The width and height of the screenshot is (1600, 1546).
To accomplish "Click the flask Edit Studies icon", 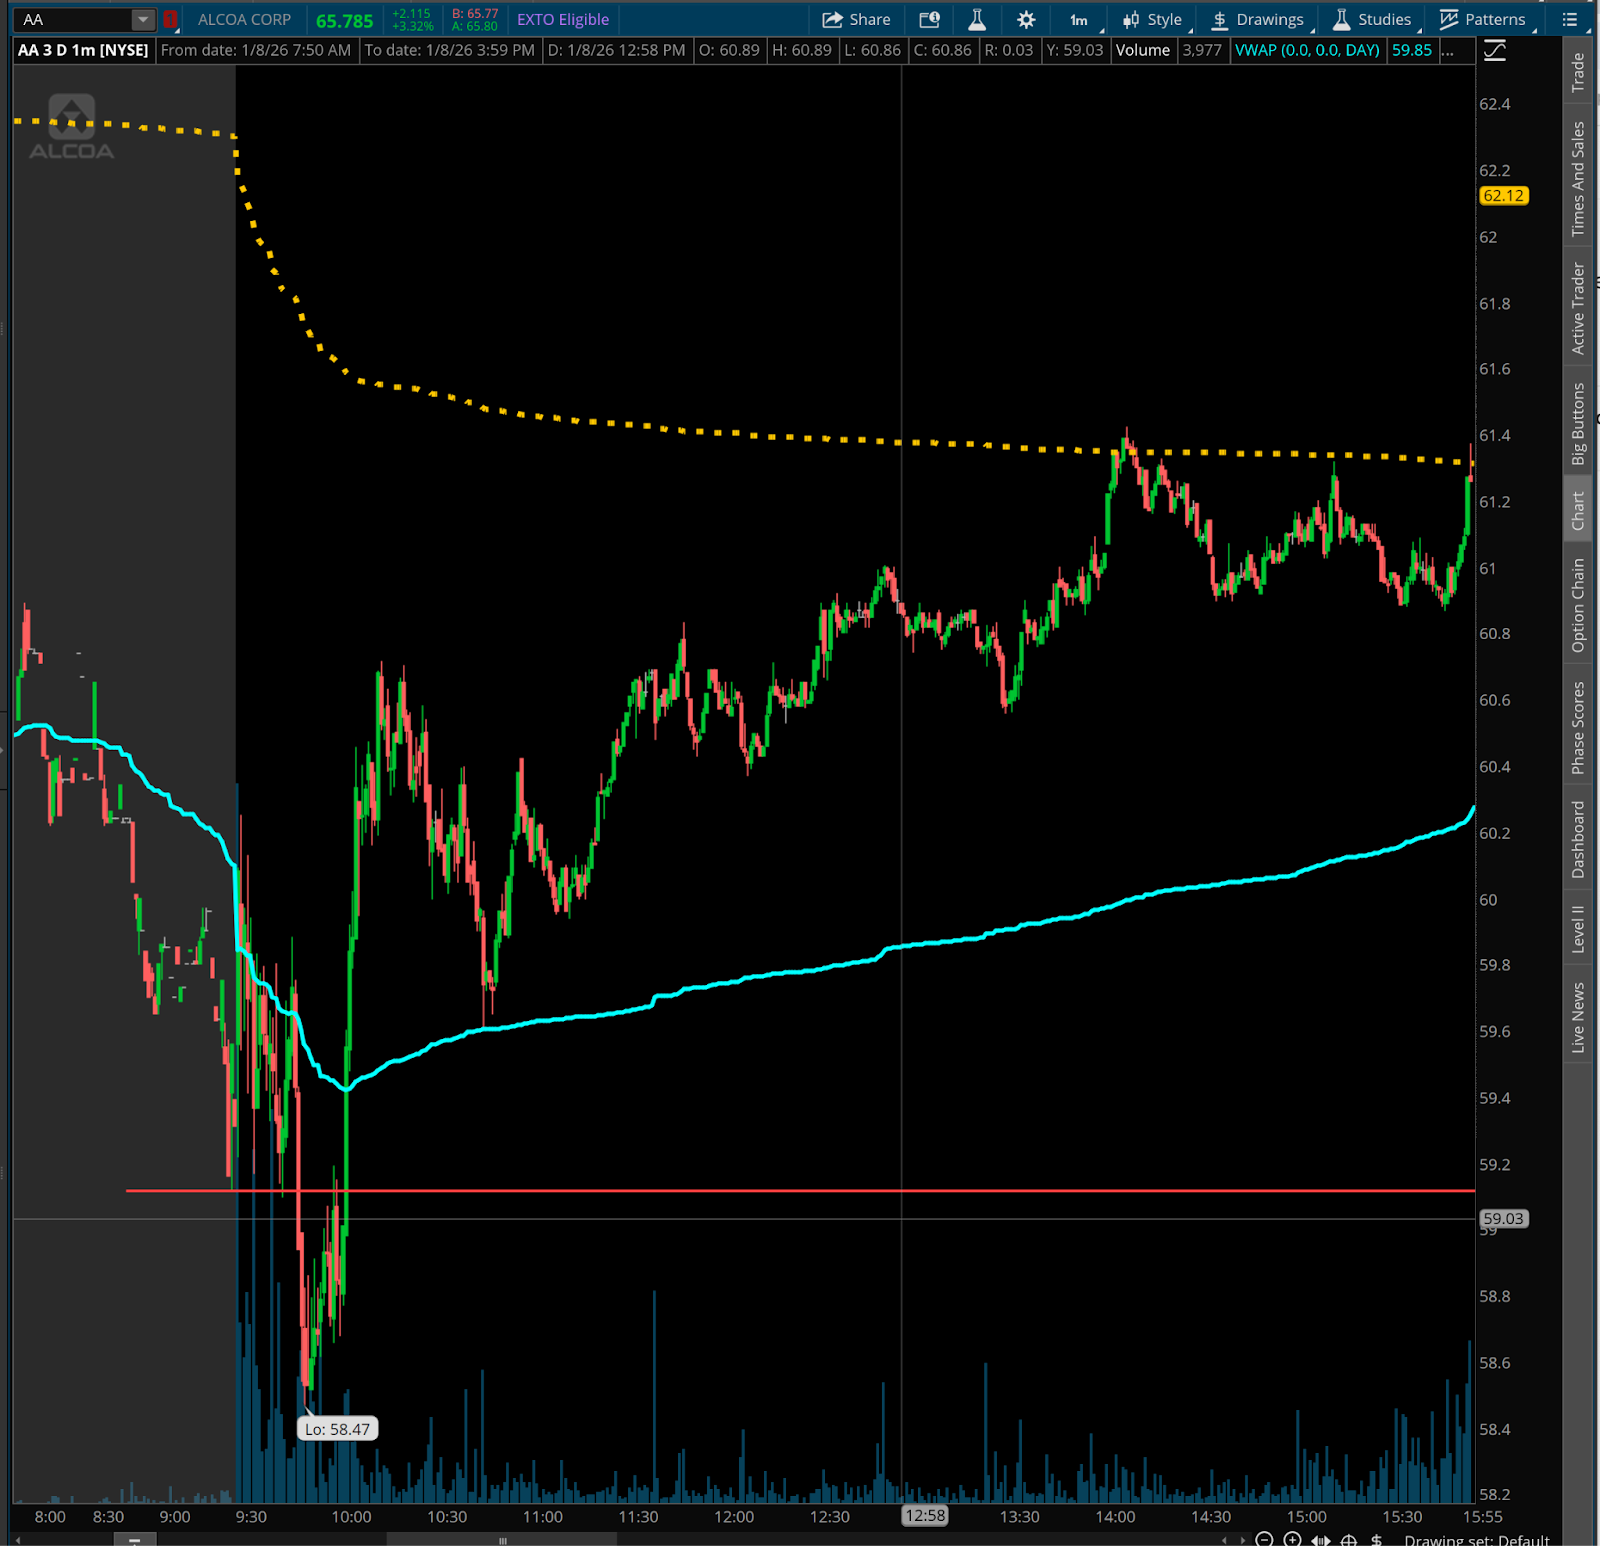I will pyautogui.click(x=977, y=20).
